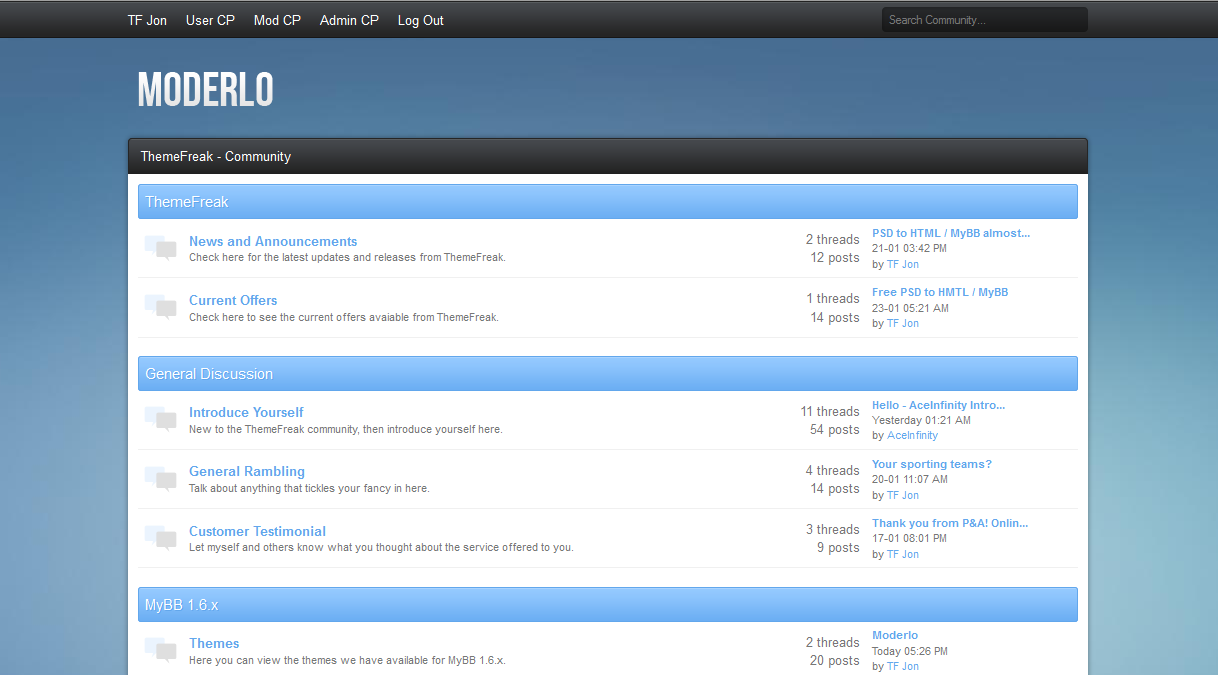Open the TF Jon menu item
Image resolution: width=1218 pixels, height=675 pixels.
[147, 20]
